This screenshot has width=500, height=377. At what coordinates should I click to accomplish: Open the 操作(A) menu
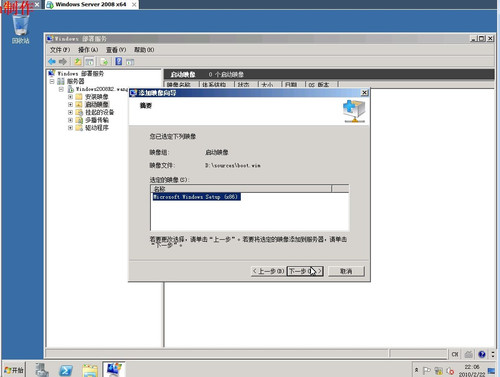88,50
